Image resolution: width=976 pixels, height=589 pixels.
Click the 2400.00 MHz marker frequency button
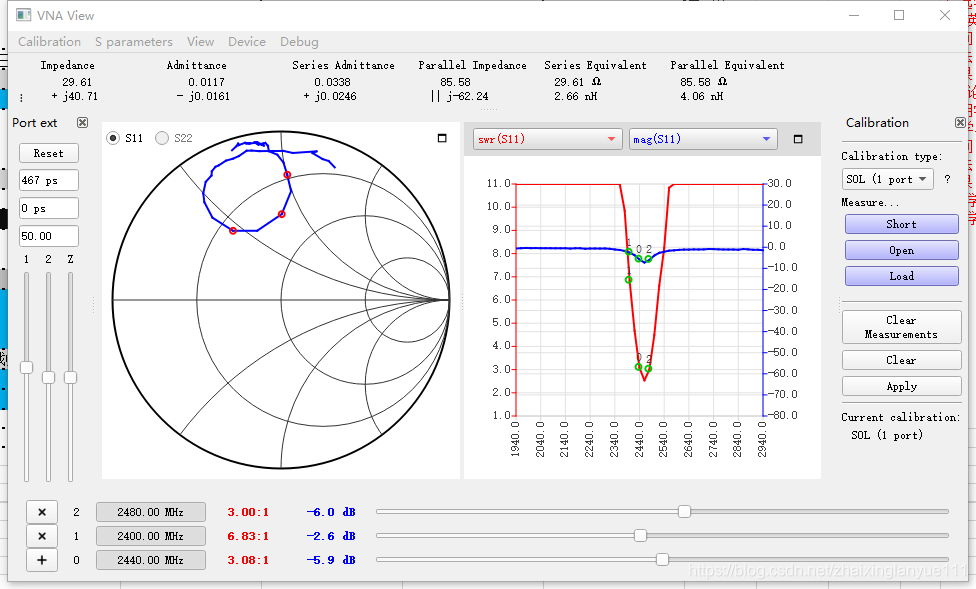click(151, 536)
